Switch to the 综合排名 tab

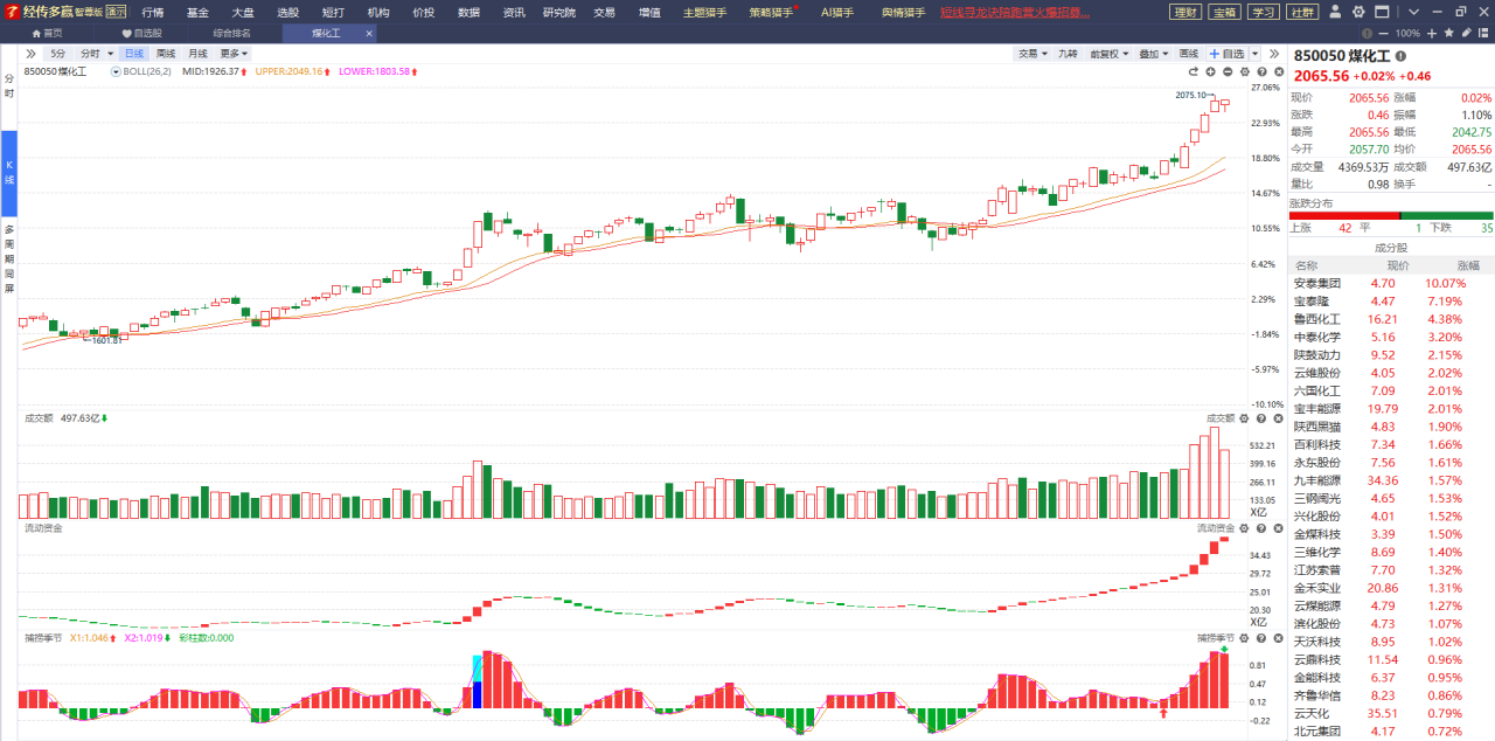(x=231, y=33)
